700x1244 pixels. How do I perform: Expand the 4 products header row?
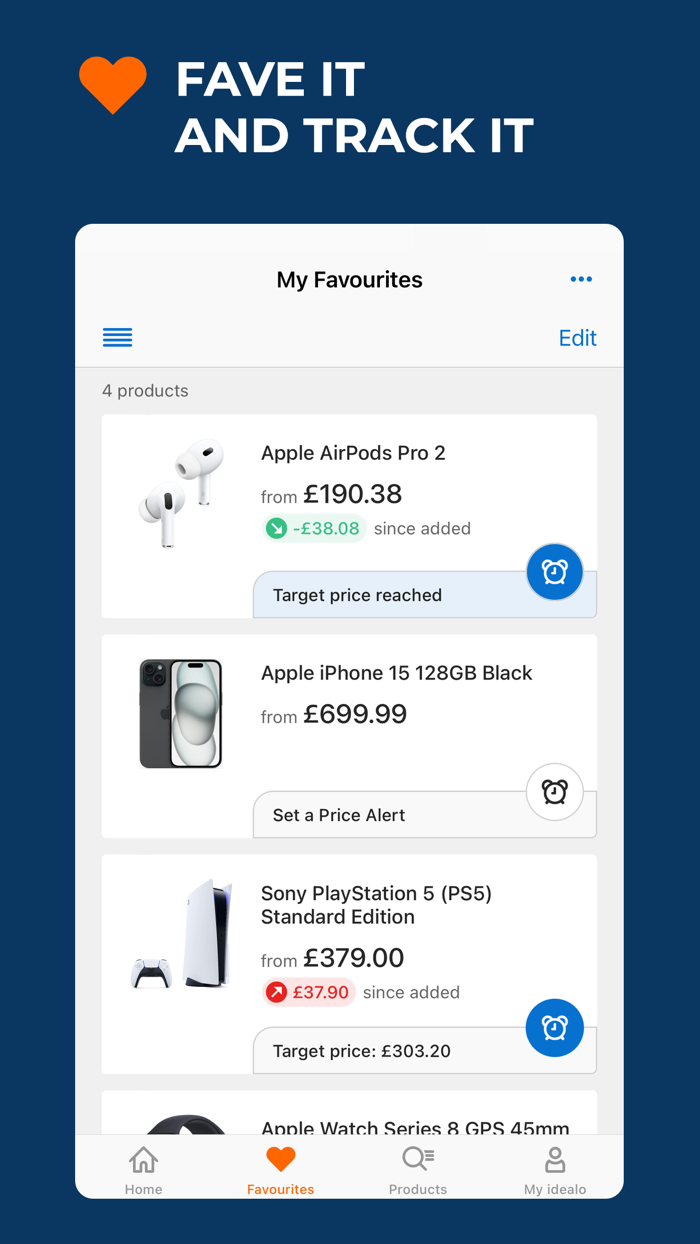[x=145, y=390]
